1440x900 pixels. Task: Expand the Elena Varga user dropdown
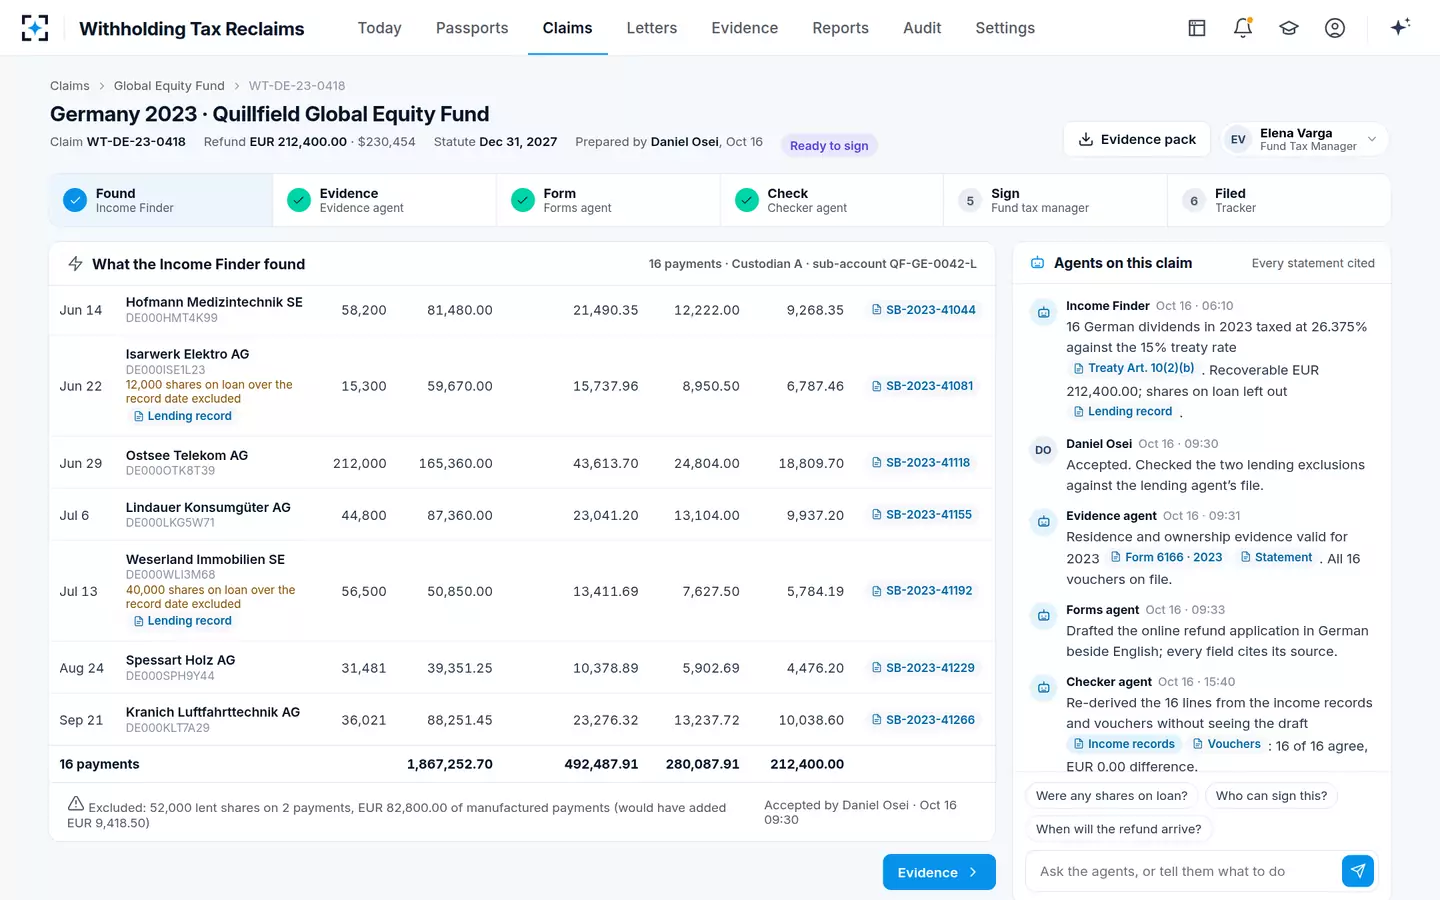tap(1306, 140)
